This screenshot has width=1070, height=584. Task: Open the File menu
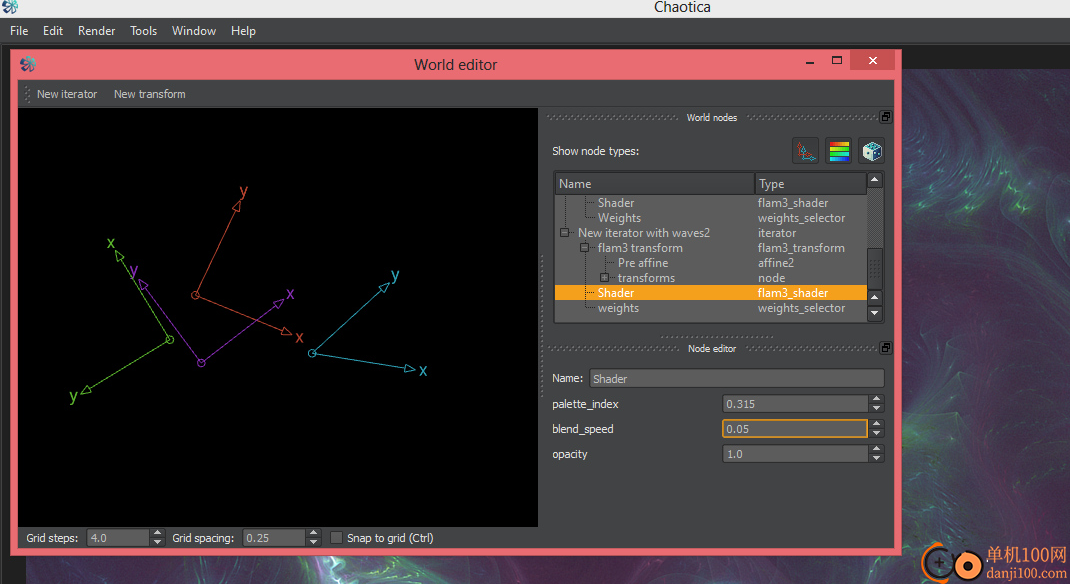tap(19, 31)
